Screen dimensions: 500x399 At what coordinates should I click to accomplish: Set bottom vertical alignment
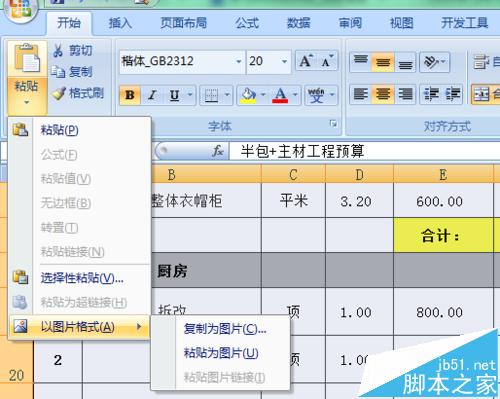[x=405, y=62]
